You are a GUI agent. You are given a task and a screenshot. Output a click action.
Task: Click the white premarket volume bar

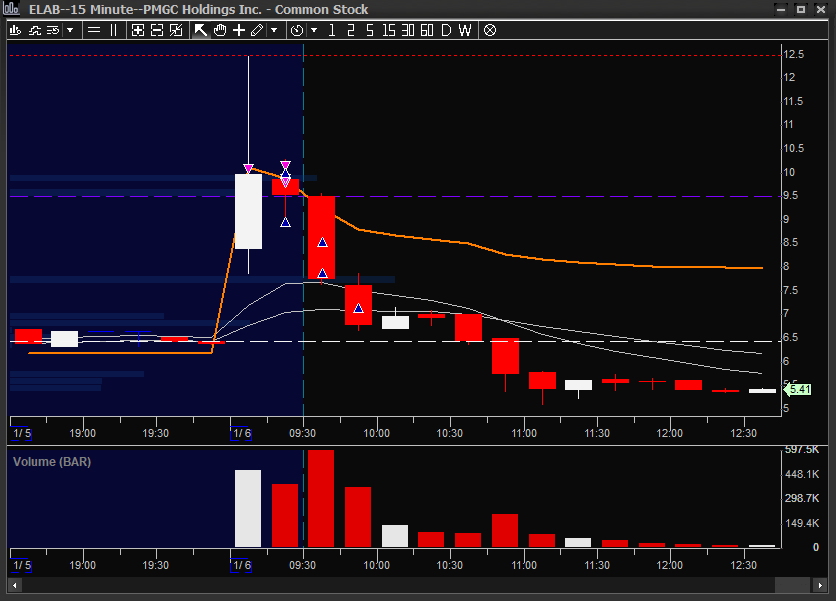click(x=248, y=509)
